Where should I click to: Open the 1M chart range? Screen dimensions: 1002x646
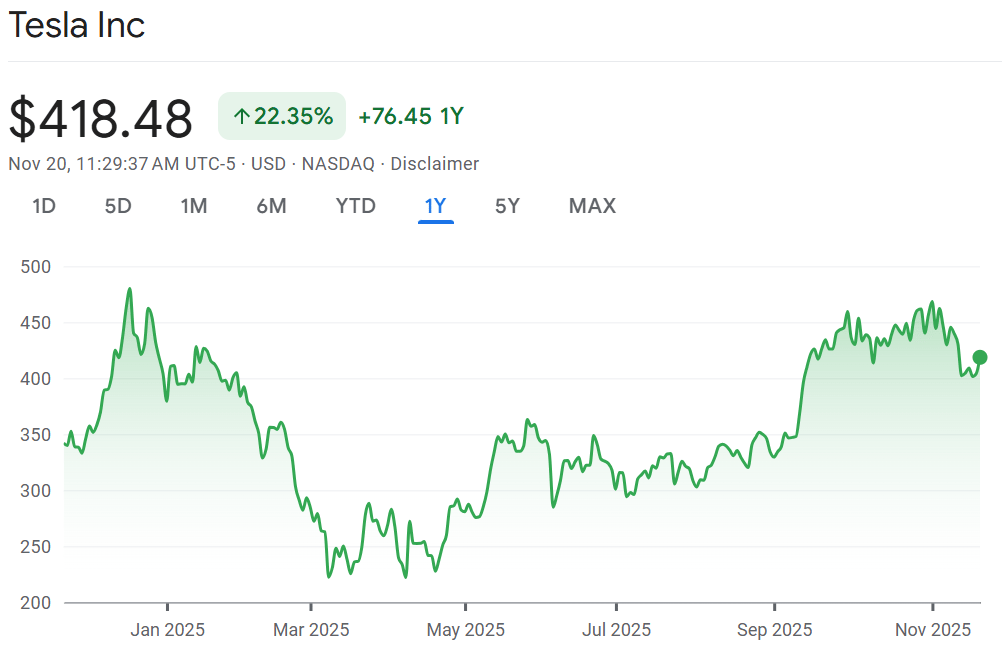point(194,206)
